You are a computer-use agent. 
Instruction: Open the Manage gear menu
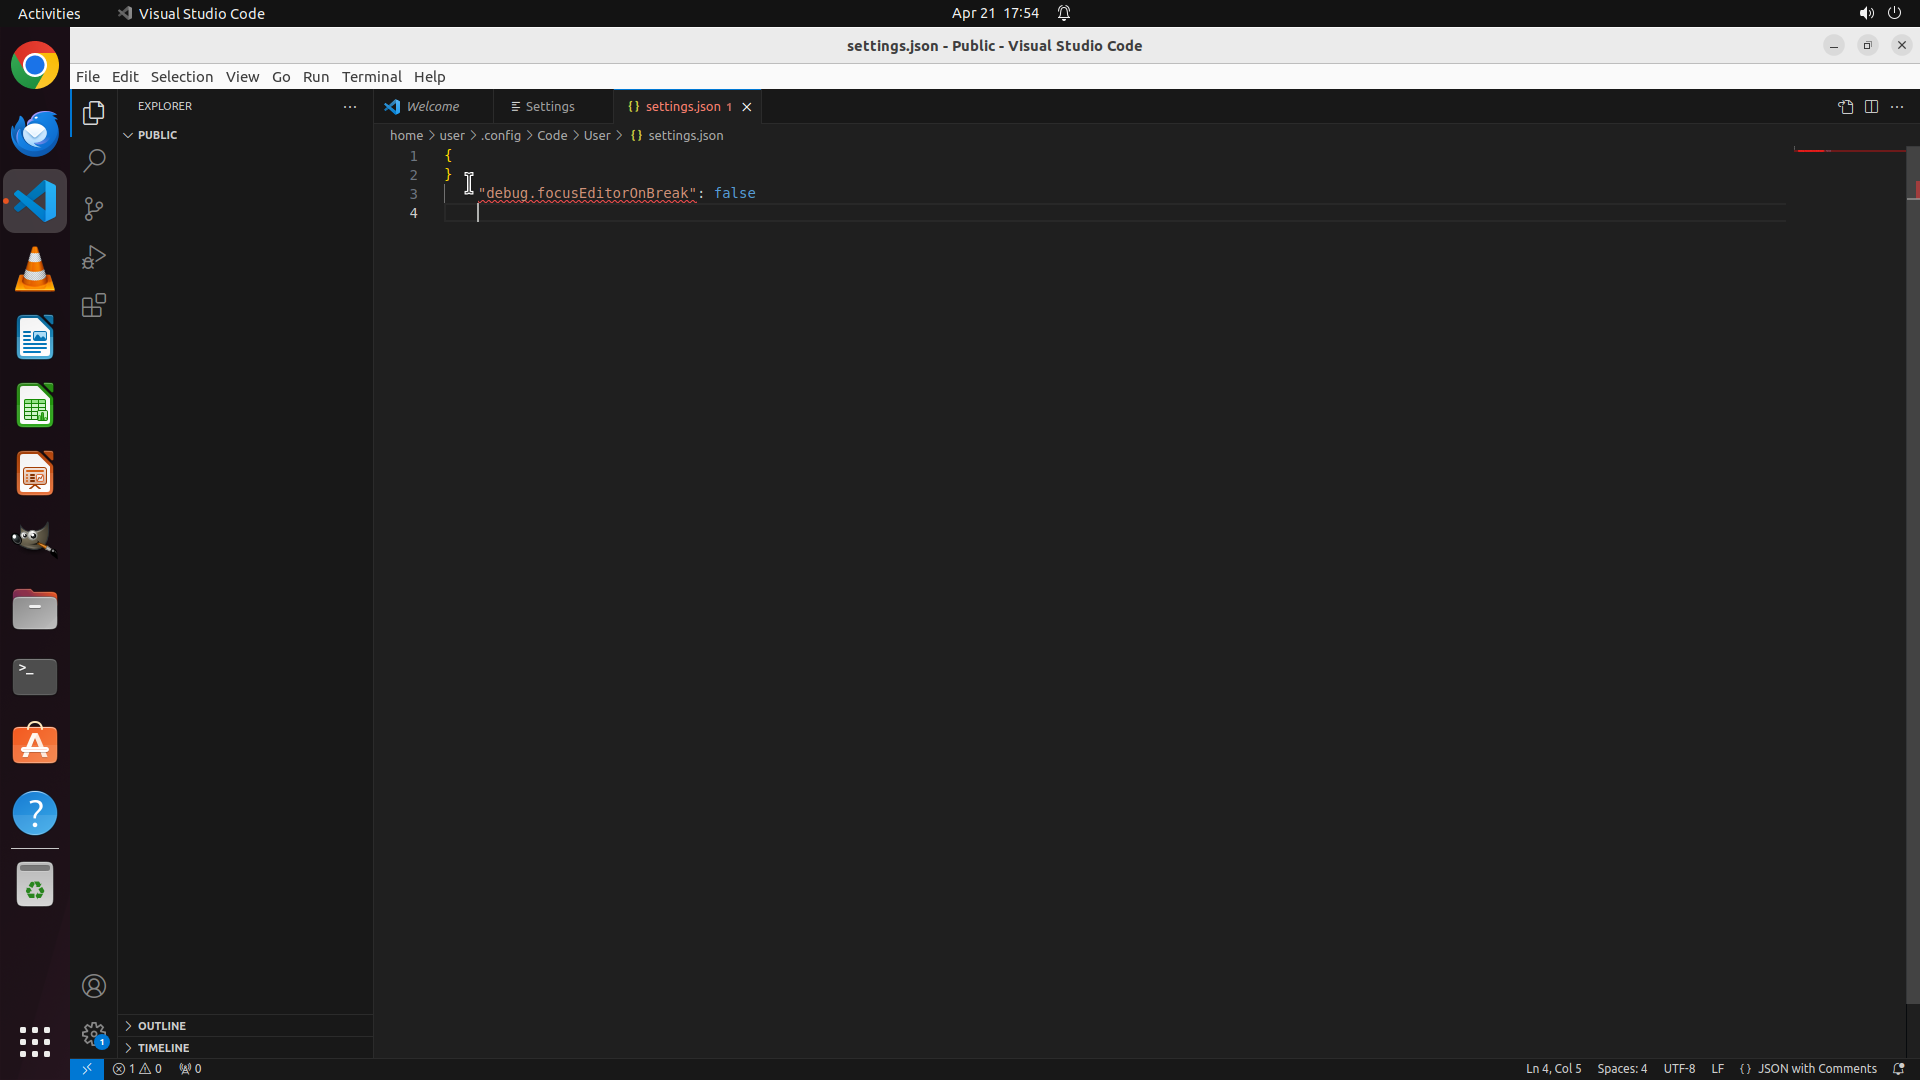94,1034
